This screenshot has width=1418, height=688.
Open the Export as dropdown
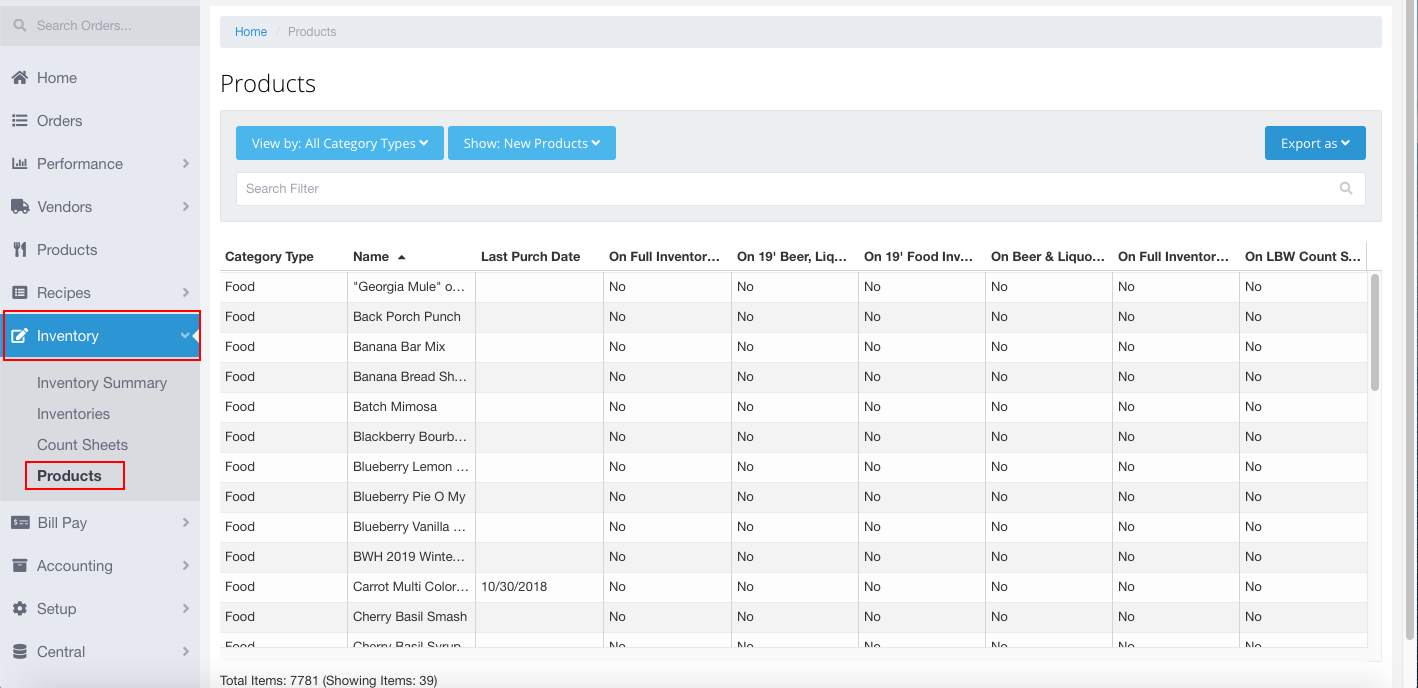click(x=1314, y=143)
